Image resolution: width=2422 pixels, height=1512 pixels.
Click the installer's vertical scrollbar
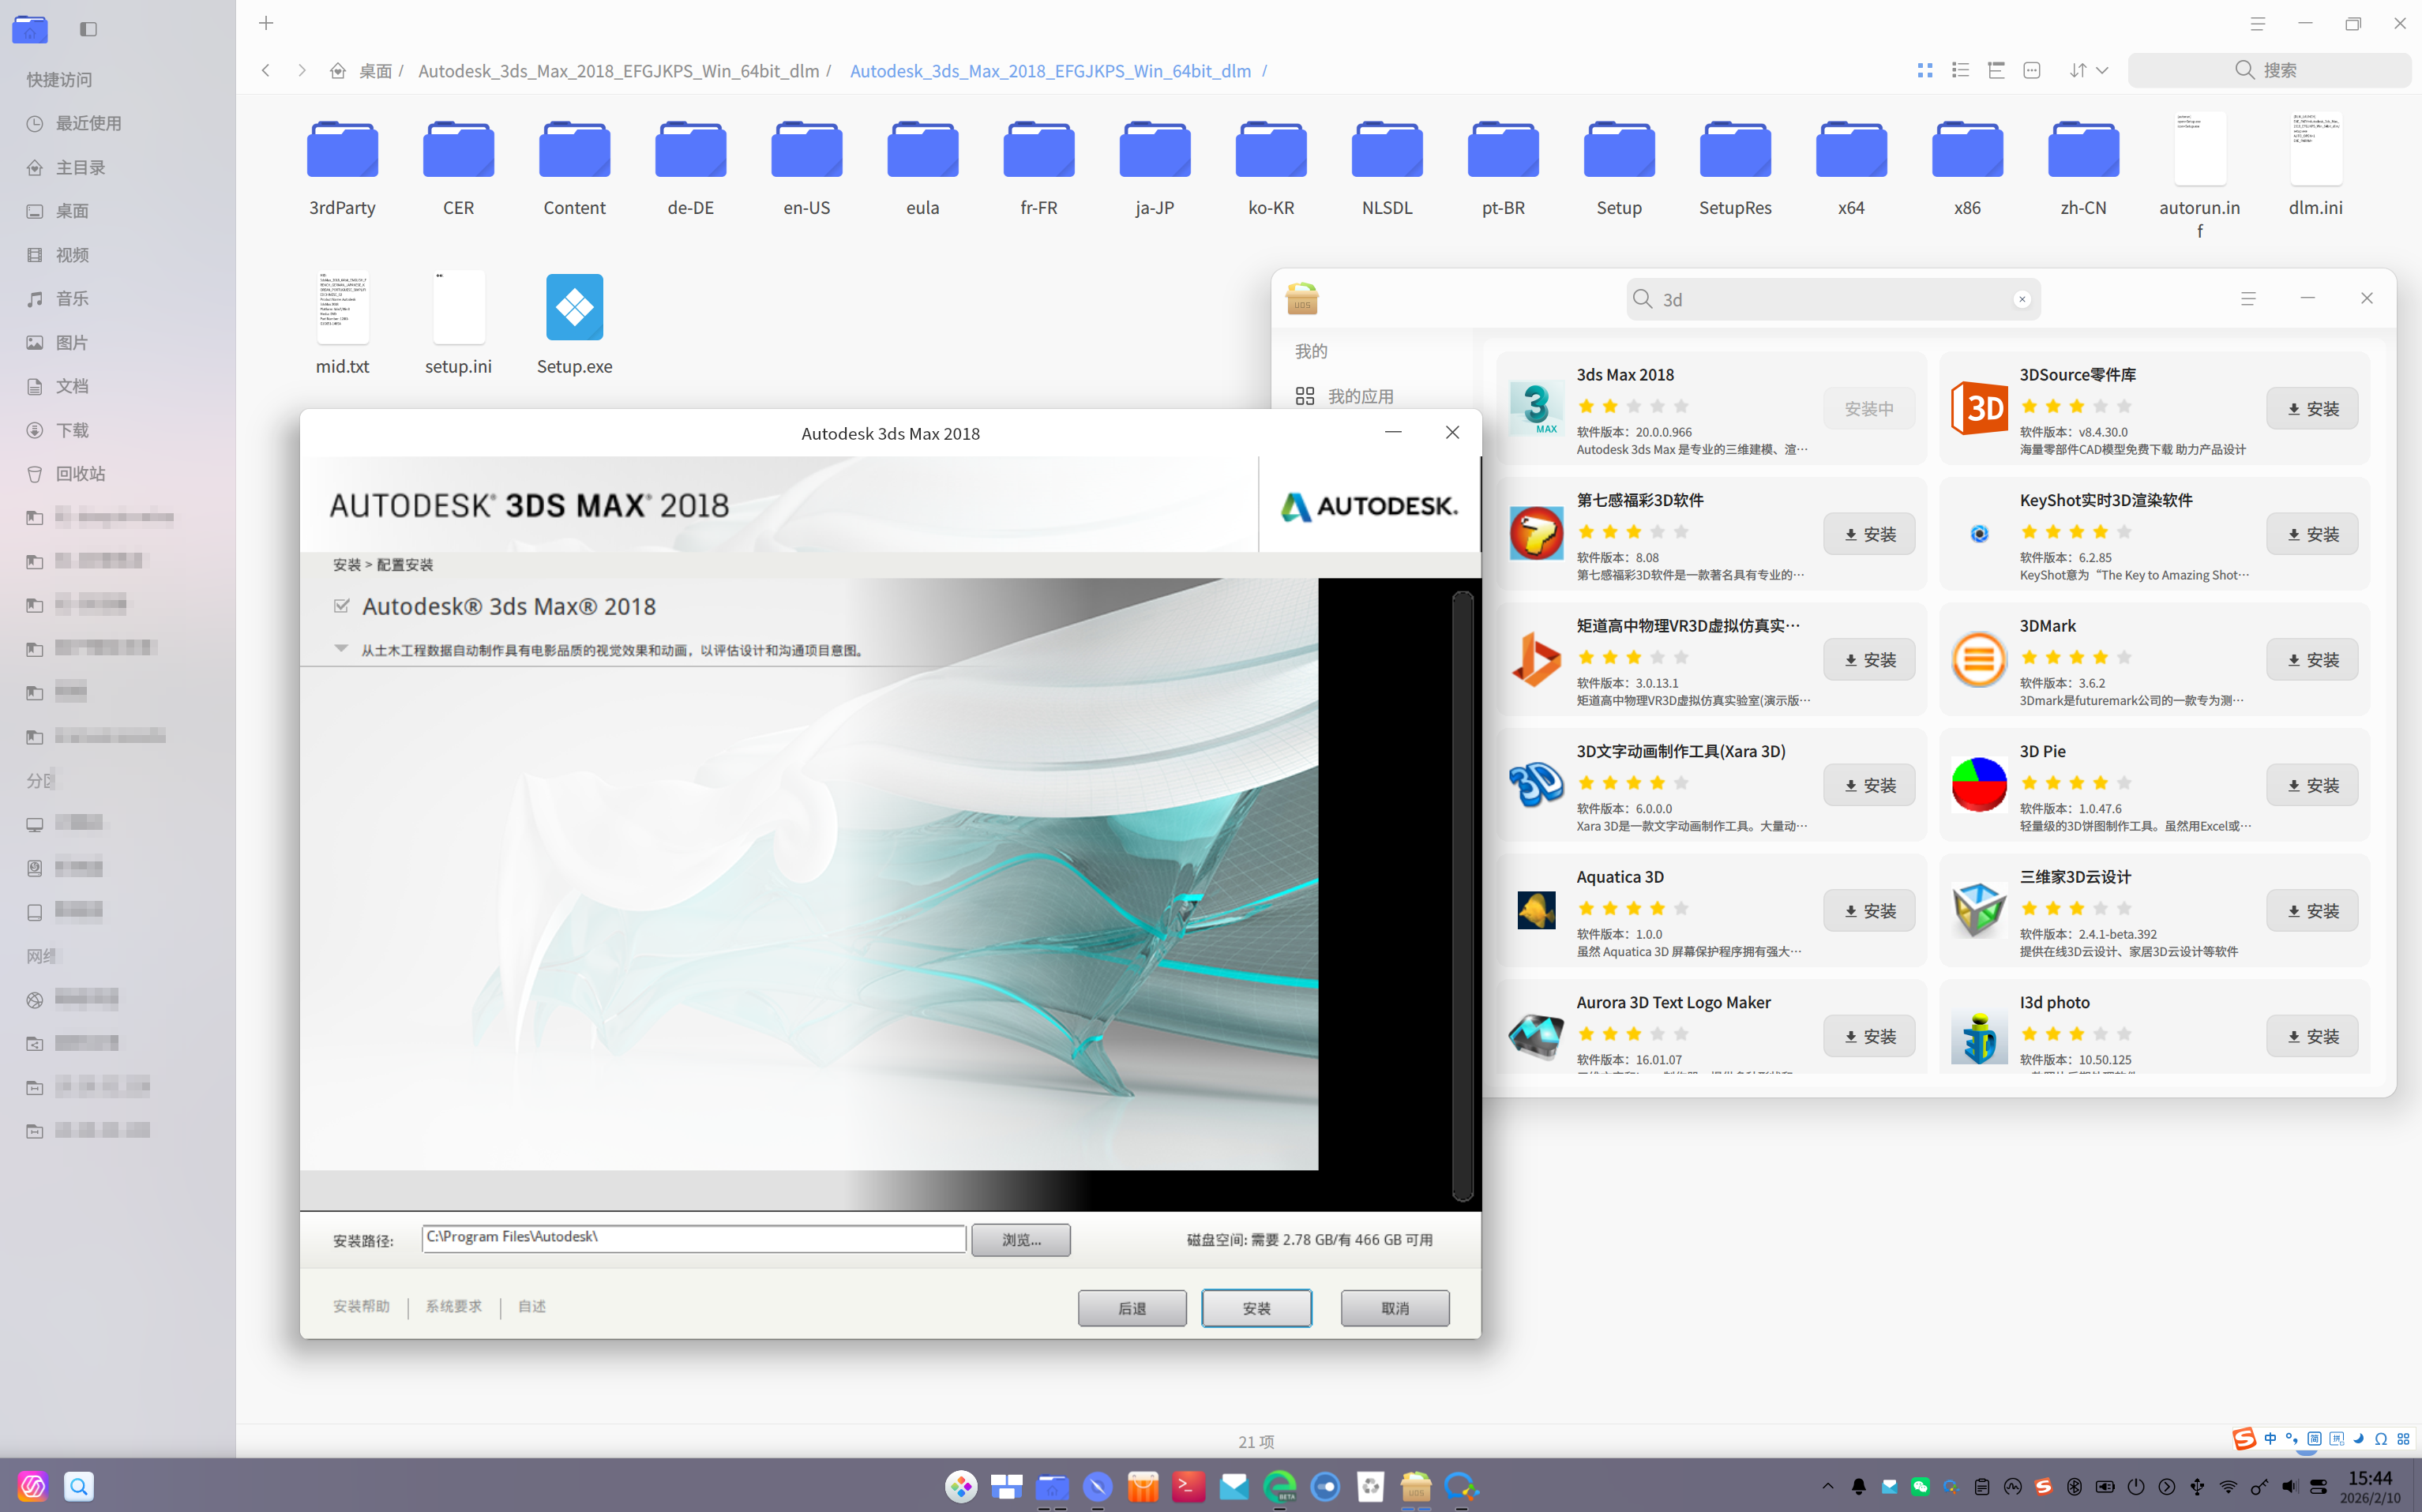tap(1462, 895)
